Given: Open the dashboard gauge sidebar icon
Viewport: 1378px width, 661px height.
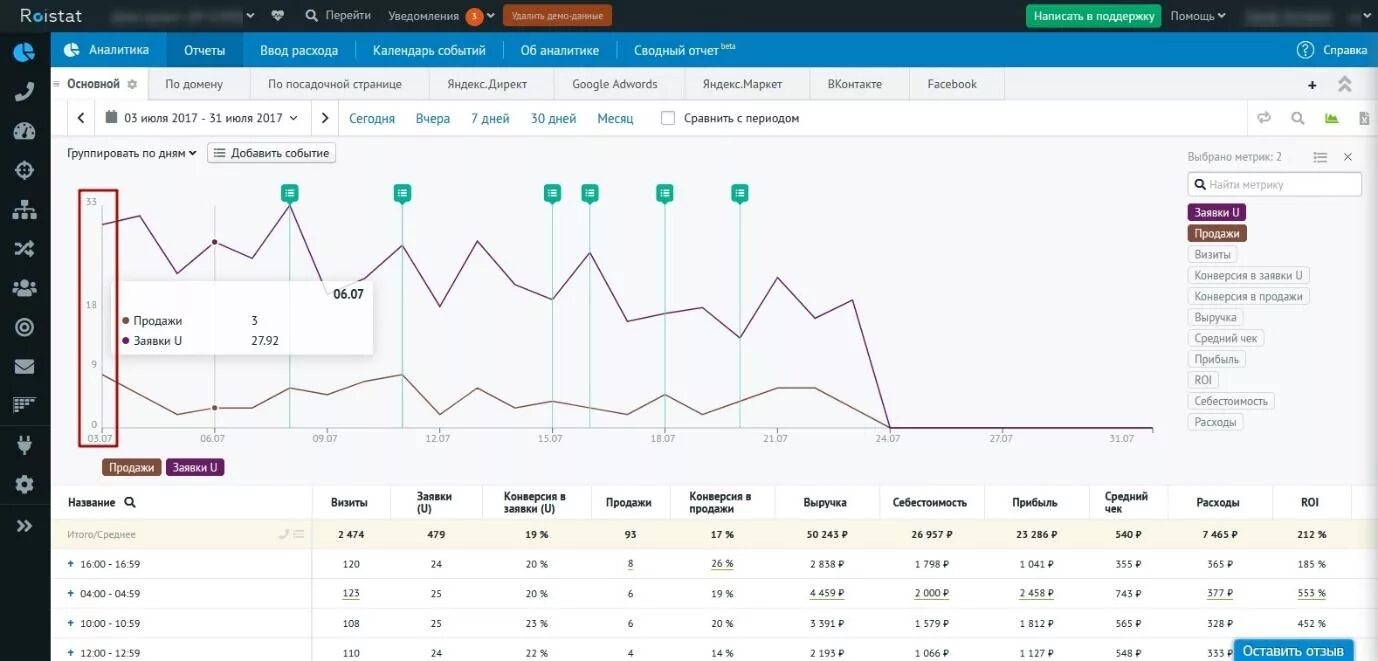Looking at the screenshot, I should 24,131.
